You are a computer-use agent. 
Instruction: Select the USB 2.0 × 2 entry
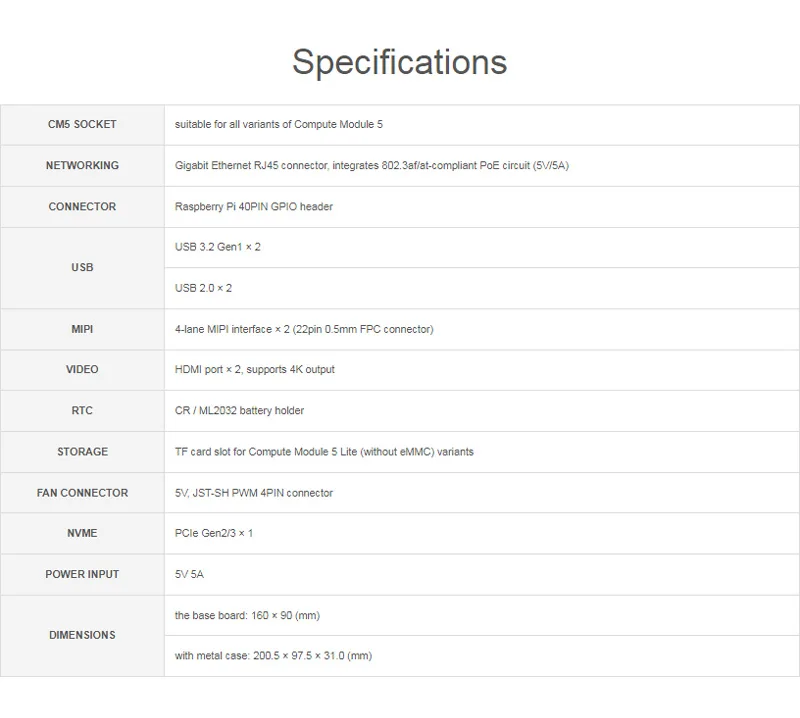203,288
